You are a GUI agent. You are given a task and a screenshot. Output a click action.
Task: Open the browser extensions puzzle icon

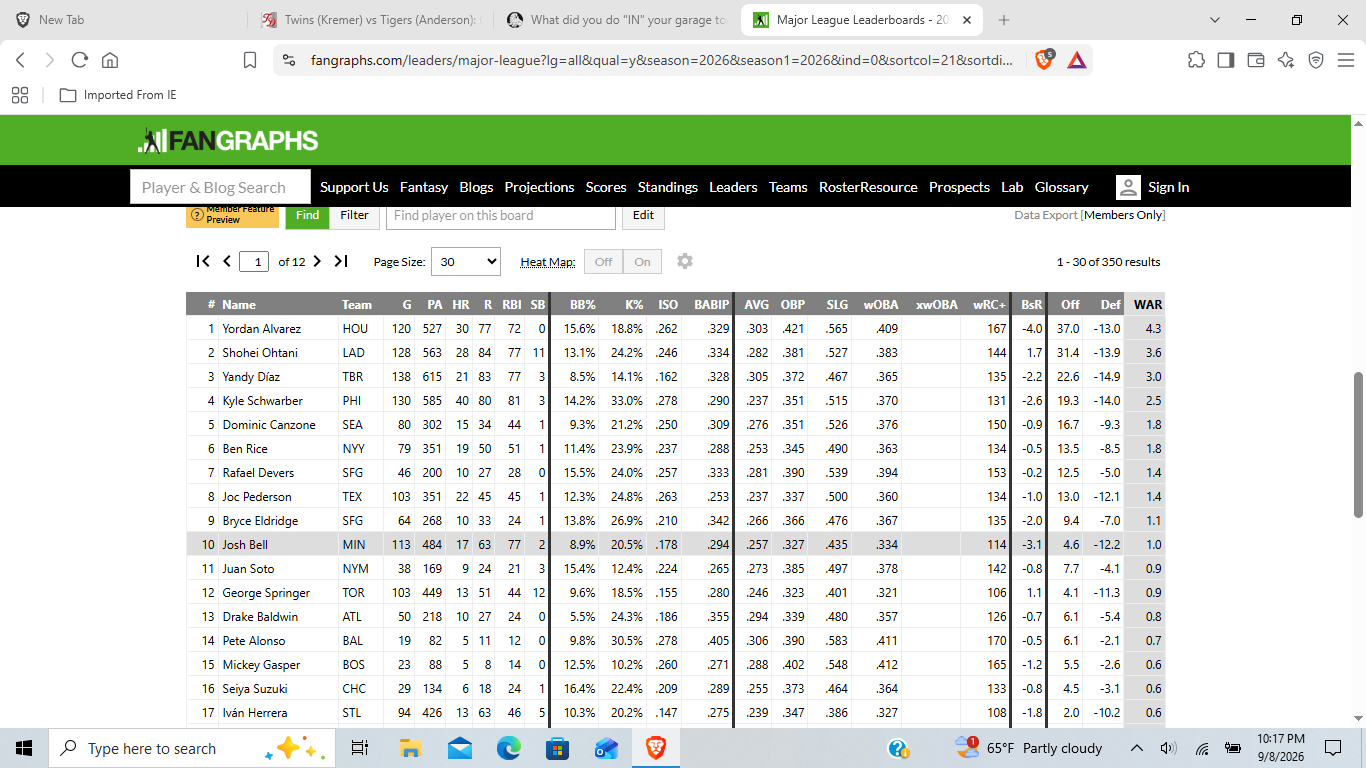[1196, 60]
